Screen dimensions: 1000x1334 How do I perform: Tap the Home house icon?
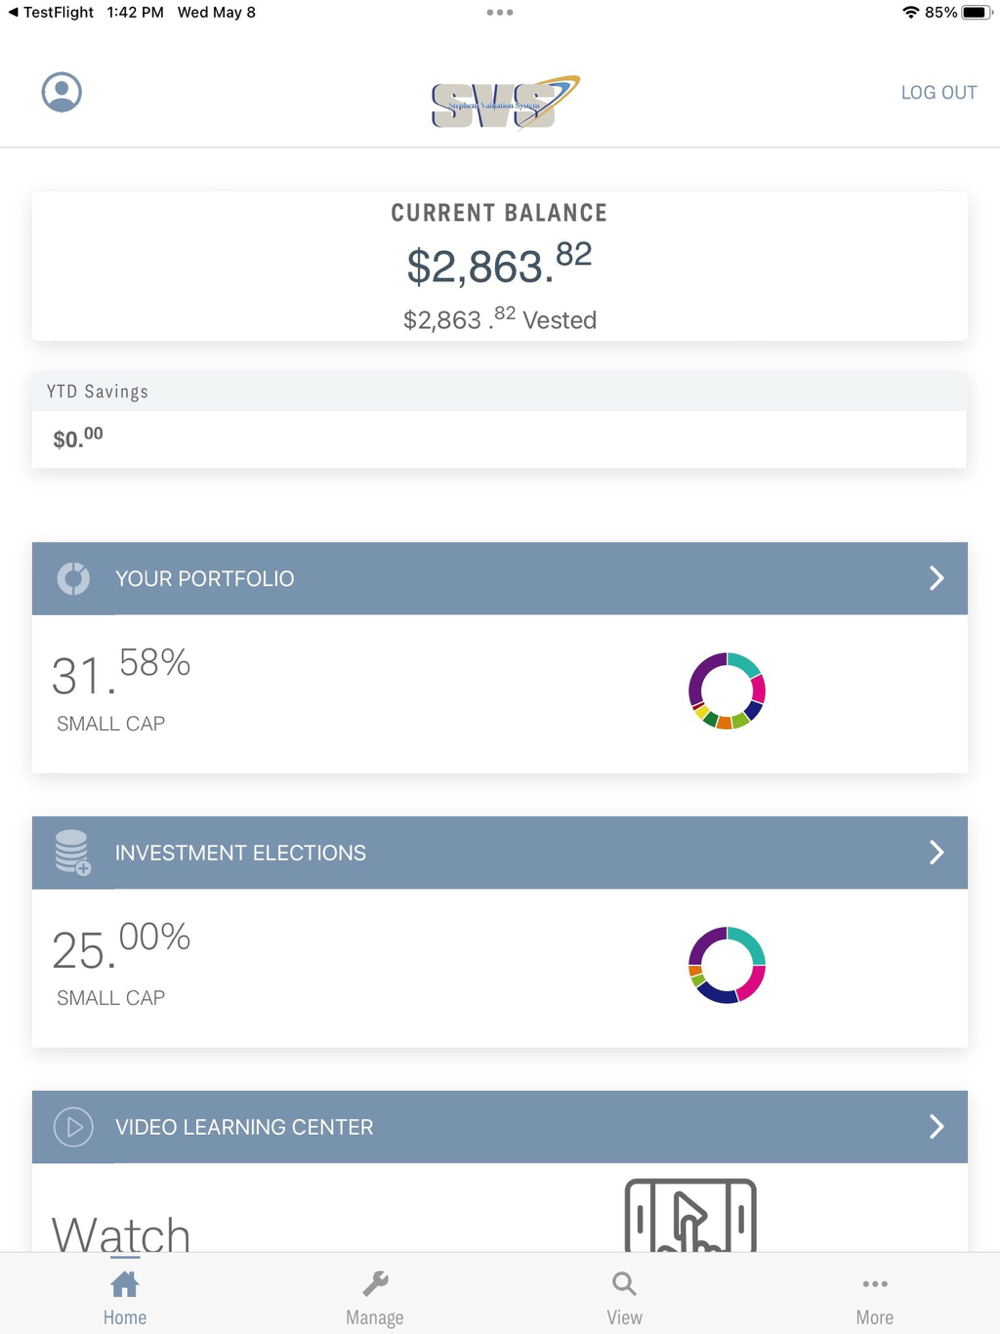pos(125,1284)
